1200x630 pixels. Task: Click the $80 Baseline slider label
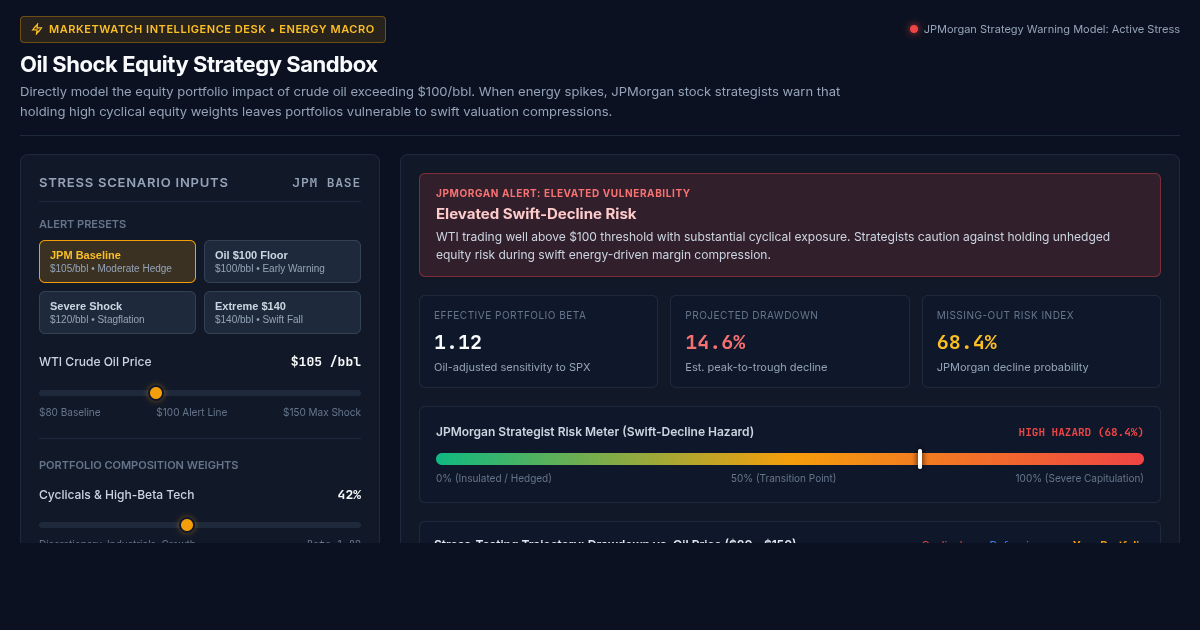70,412
